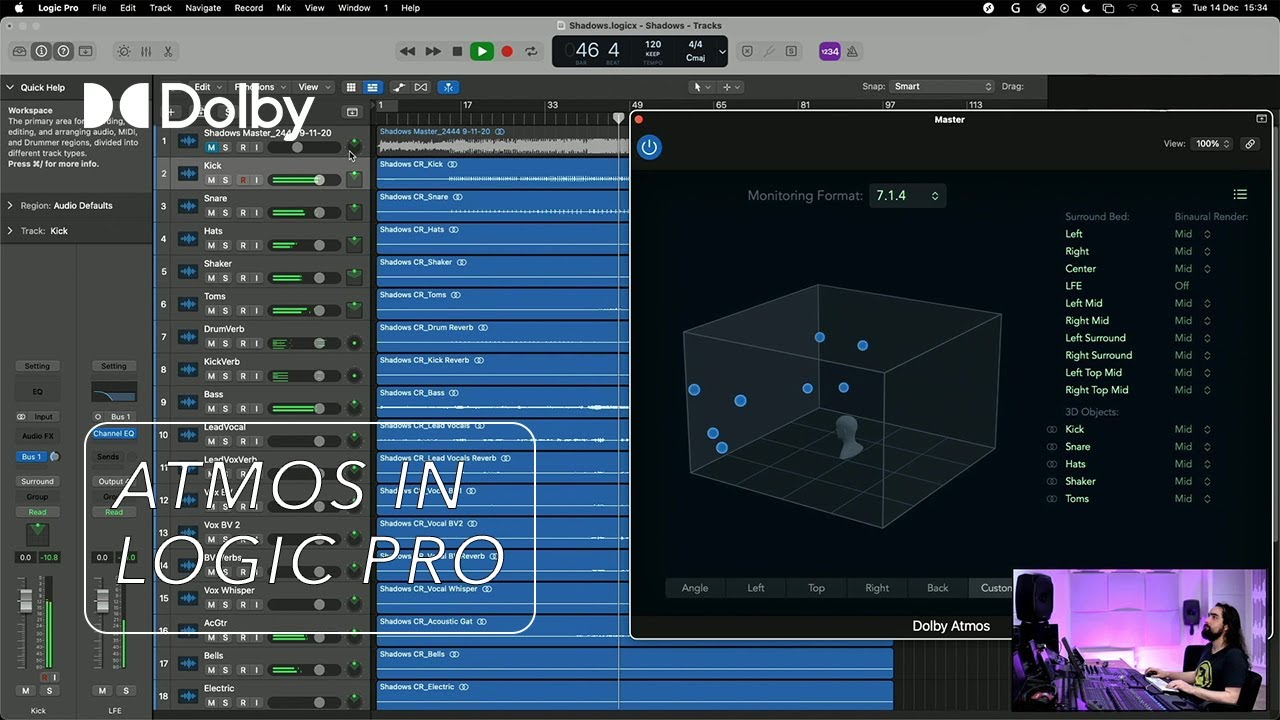Collapse the Quick Help section
Screen dimensions: 1280x720
[9, 87]
